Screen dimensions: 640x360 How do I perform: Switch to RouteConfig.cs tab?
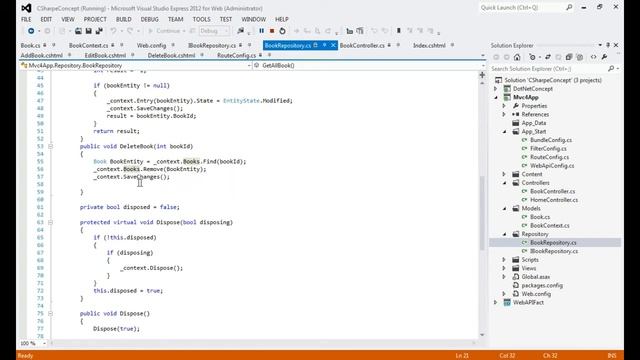236,55
